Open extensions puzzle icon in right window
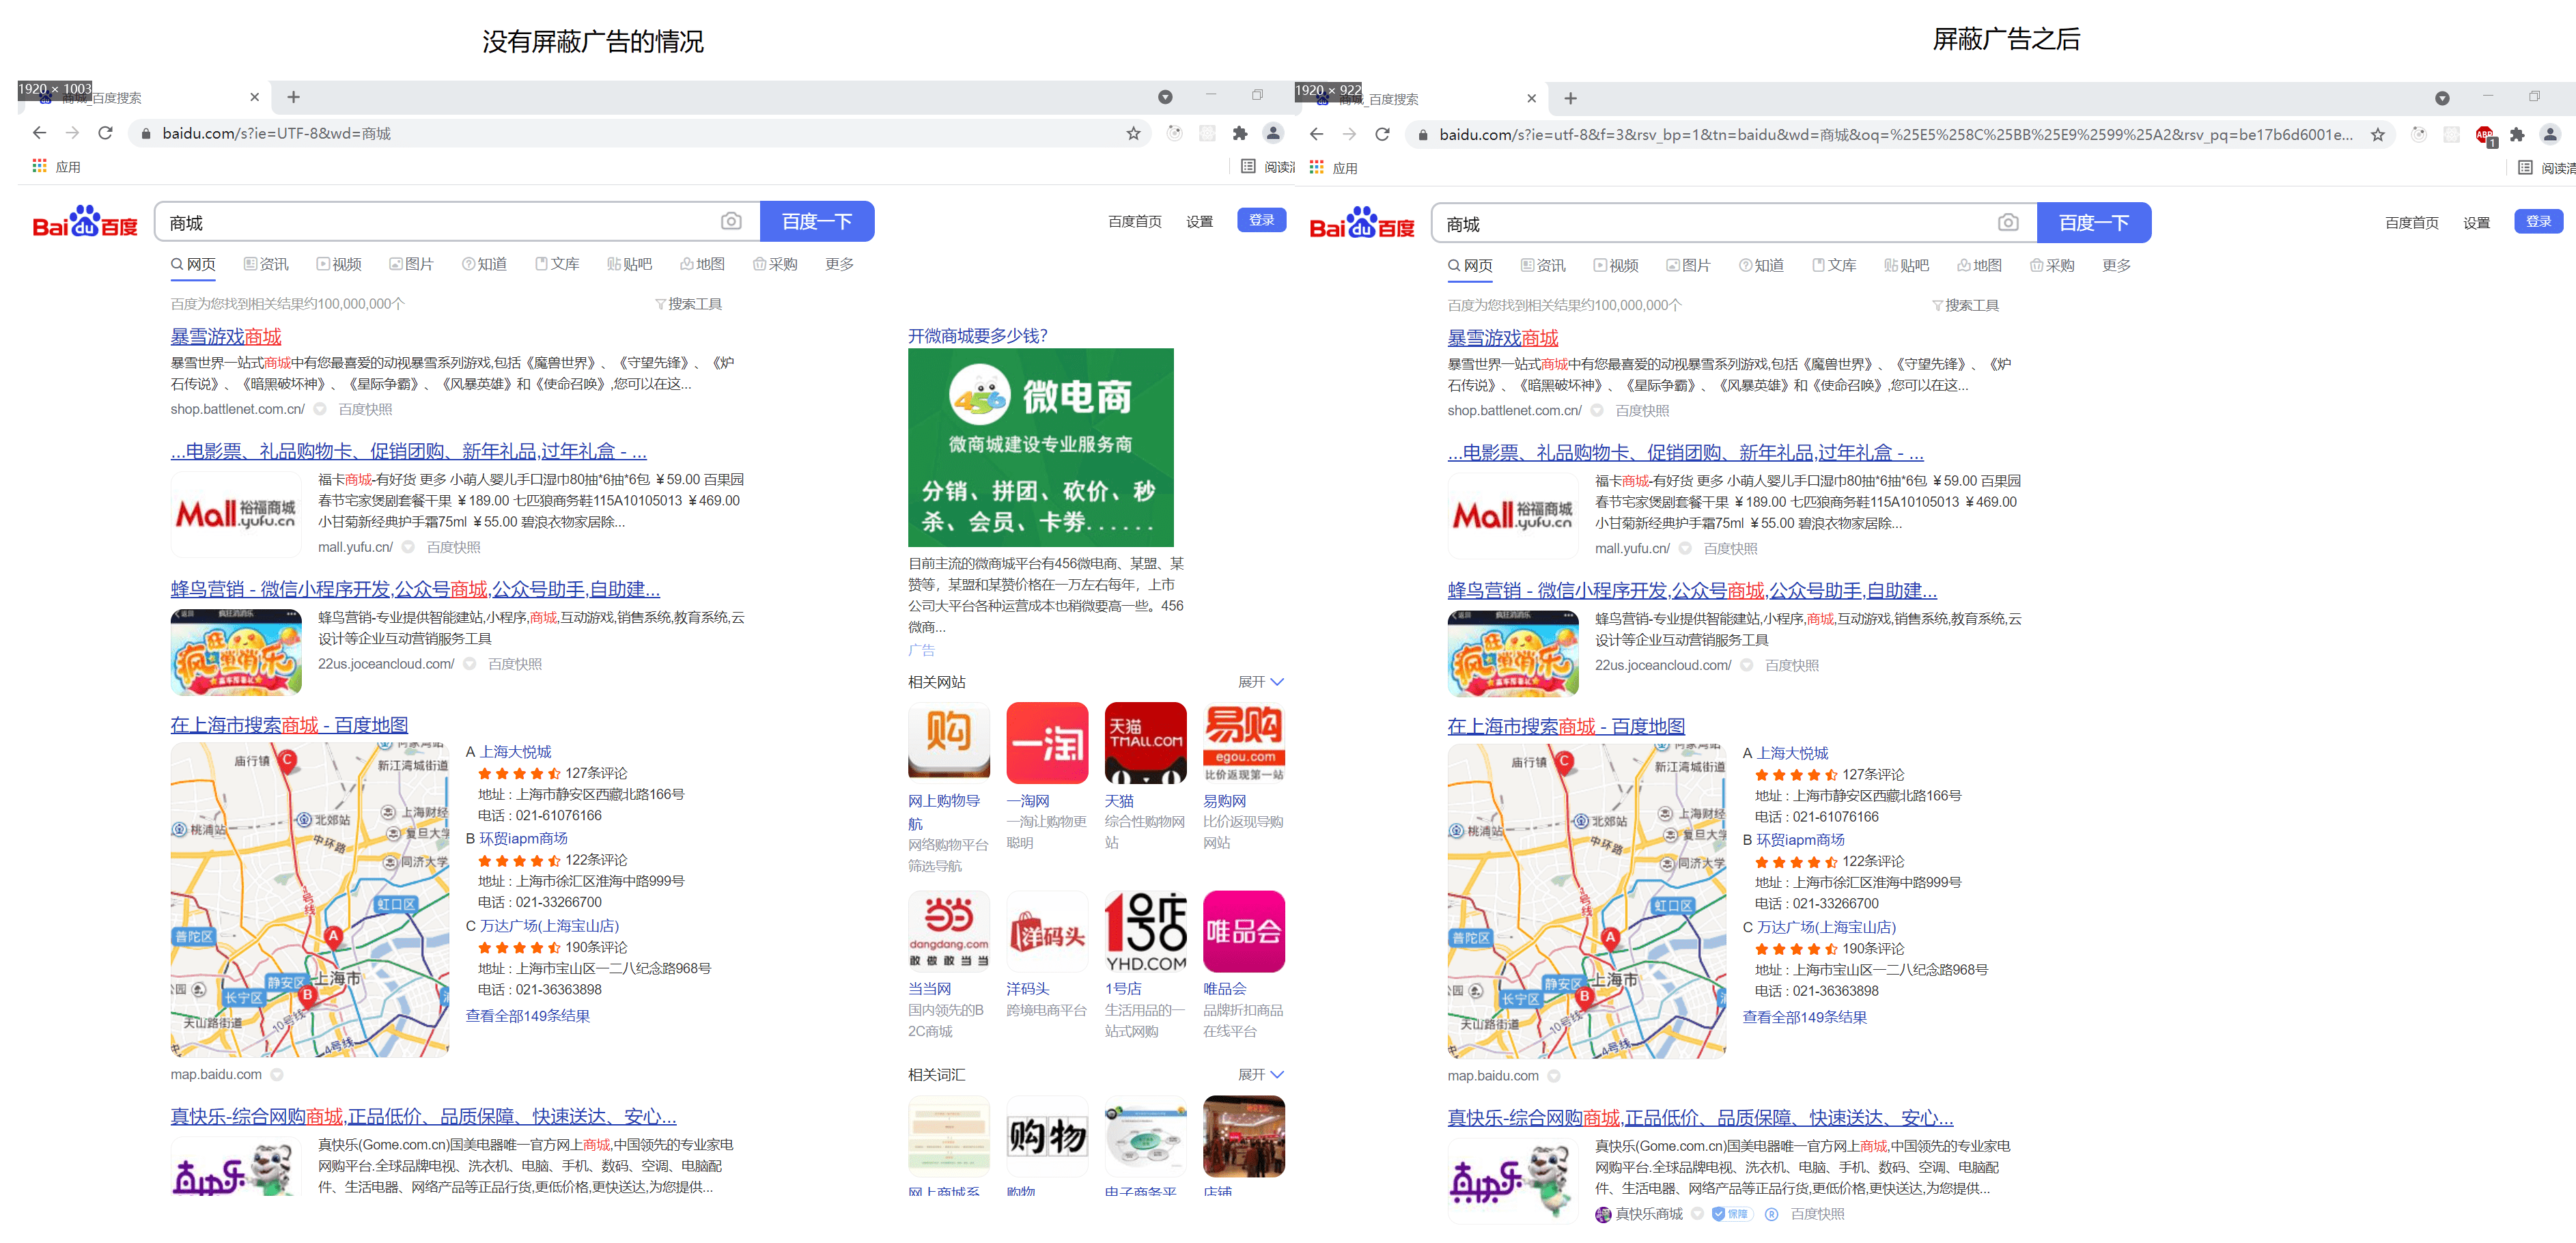Viewport: 2576px width, 1243px height. click(x=2517, y=134)
